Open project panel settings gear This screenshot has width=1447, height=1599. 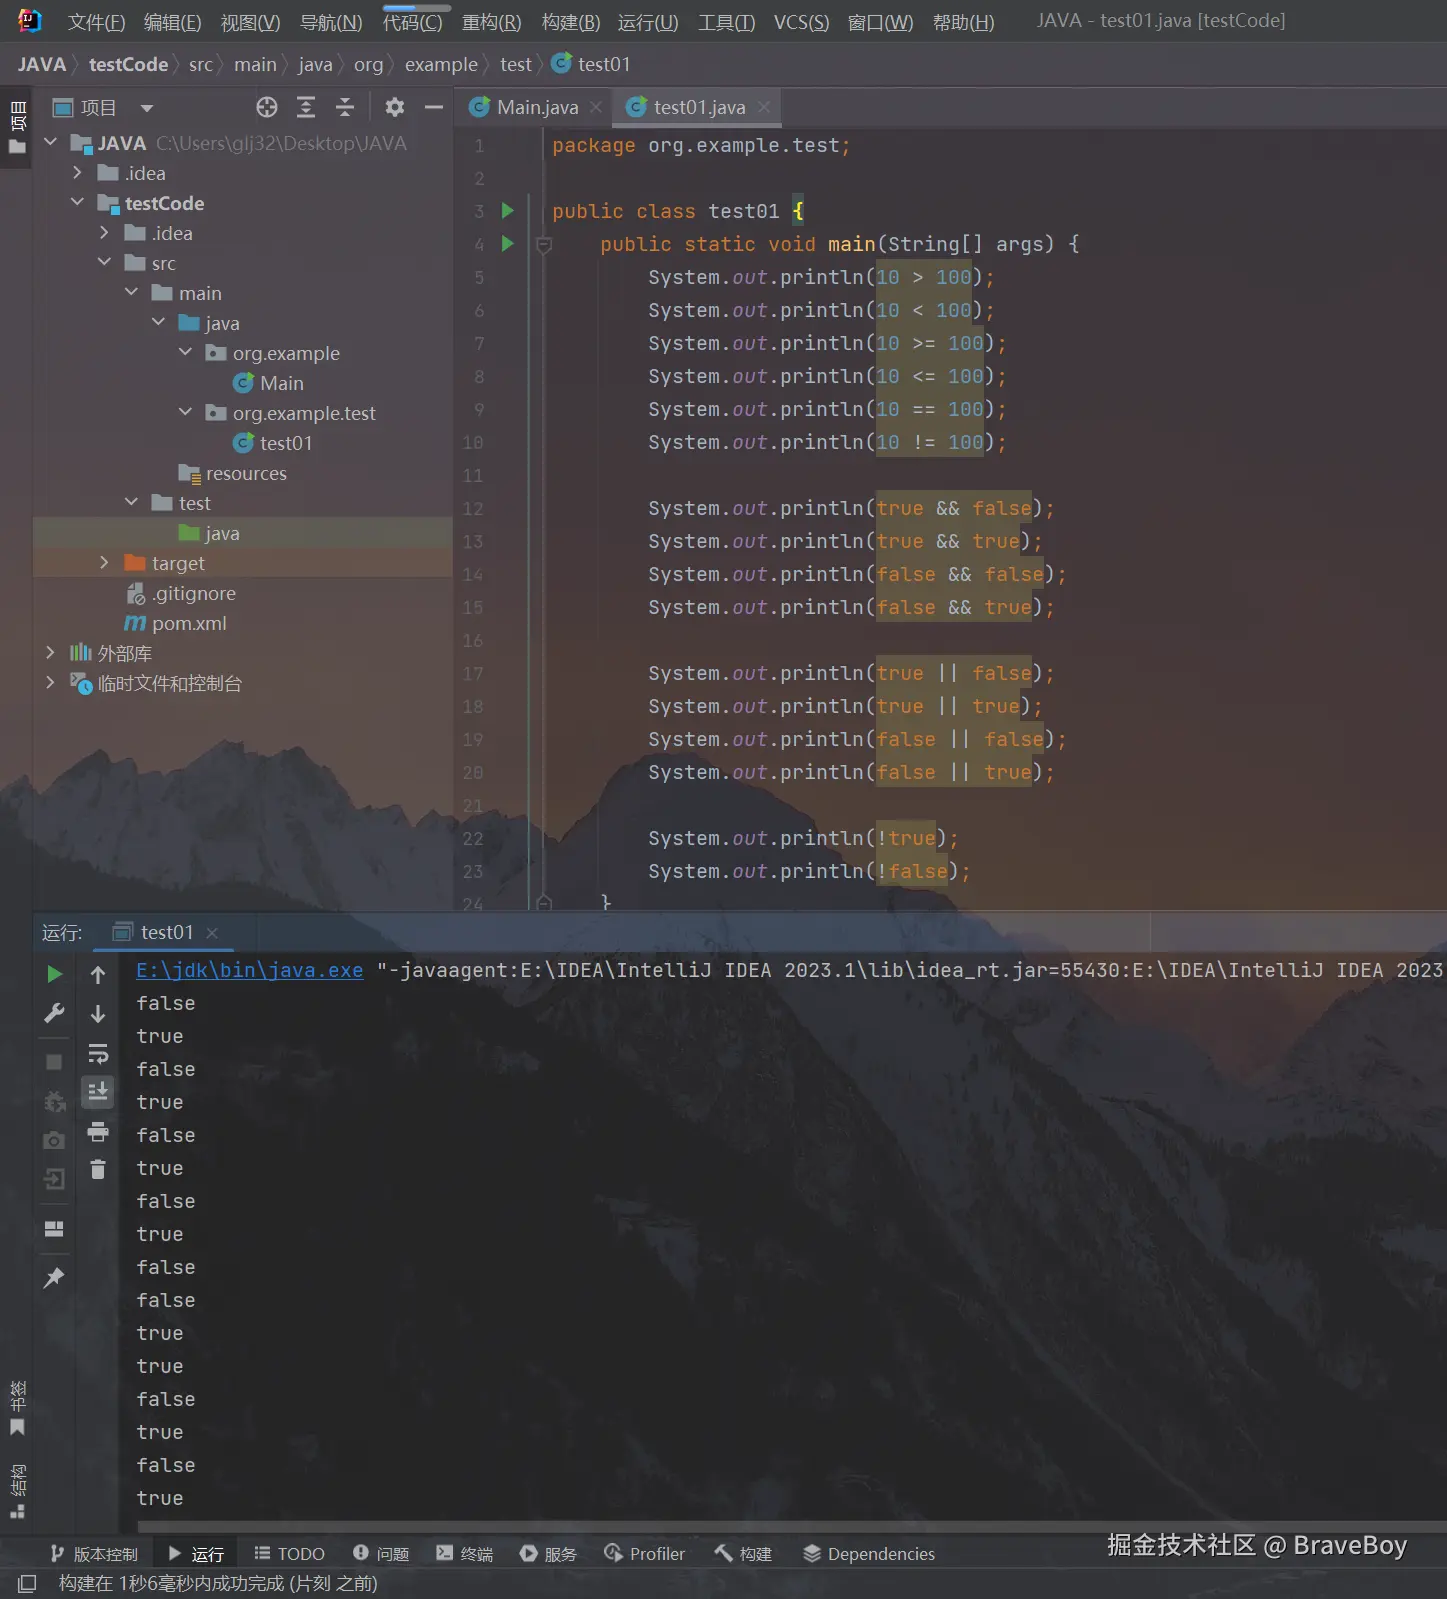click(395, 107)
